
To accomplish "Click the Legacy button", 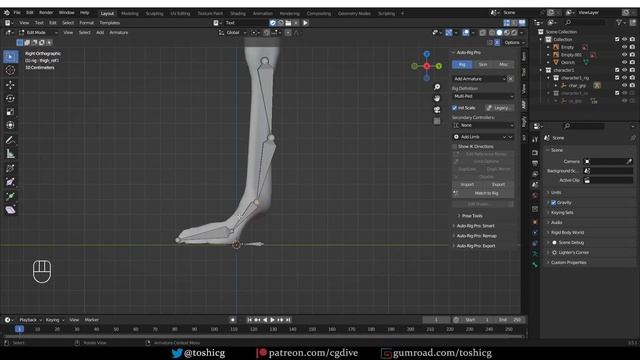I will pyautogui.click(x=499, y=108).
